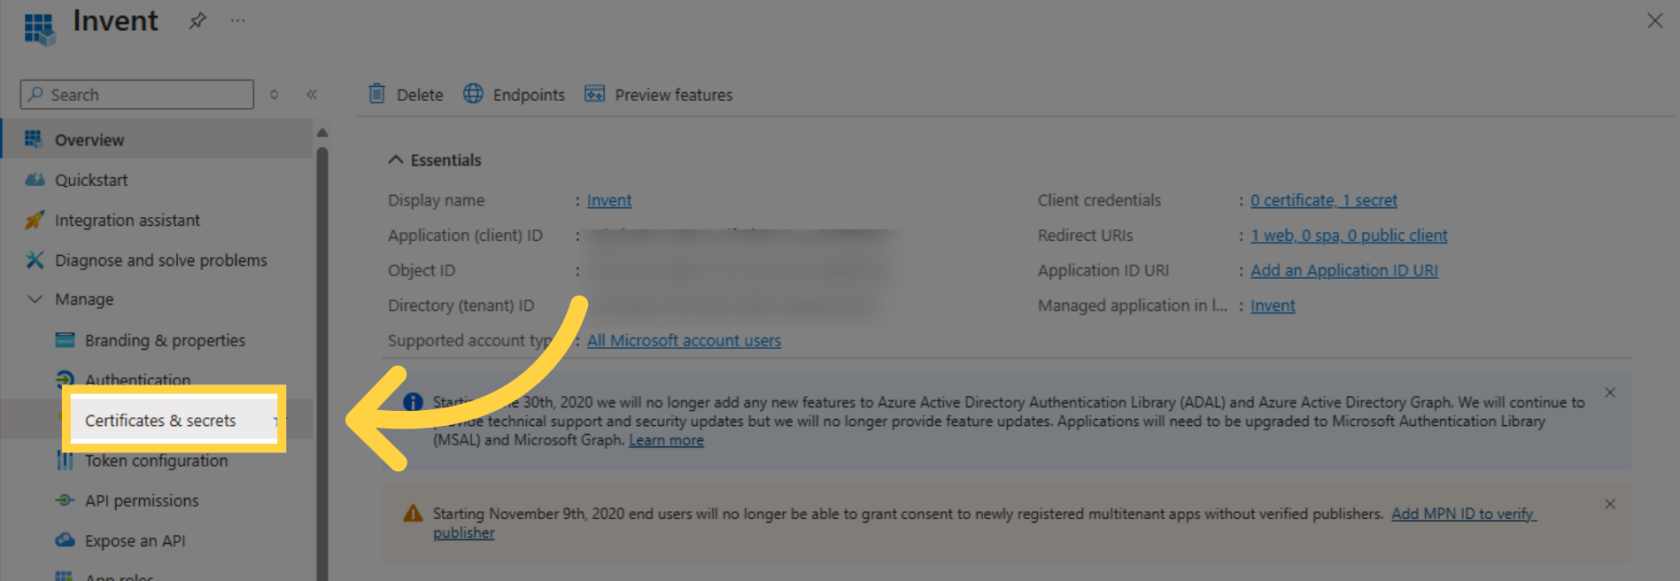Click the Delete toolbar label
This screenshot has width=1680, height=581.
(x=420, y=95)
